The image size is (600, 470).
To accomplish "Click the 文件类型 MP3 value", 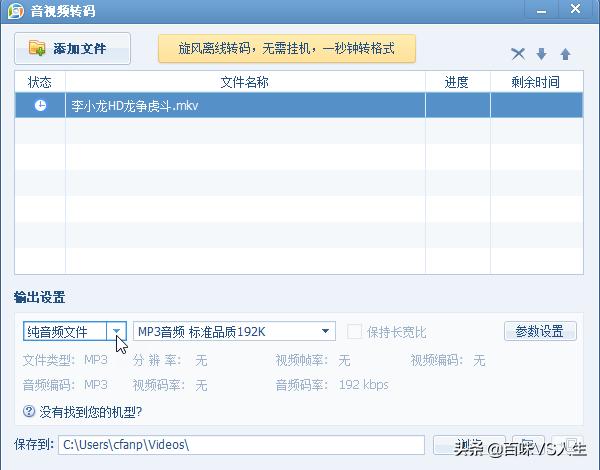I will click(x=96, y=360).
